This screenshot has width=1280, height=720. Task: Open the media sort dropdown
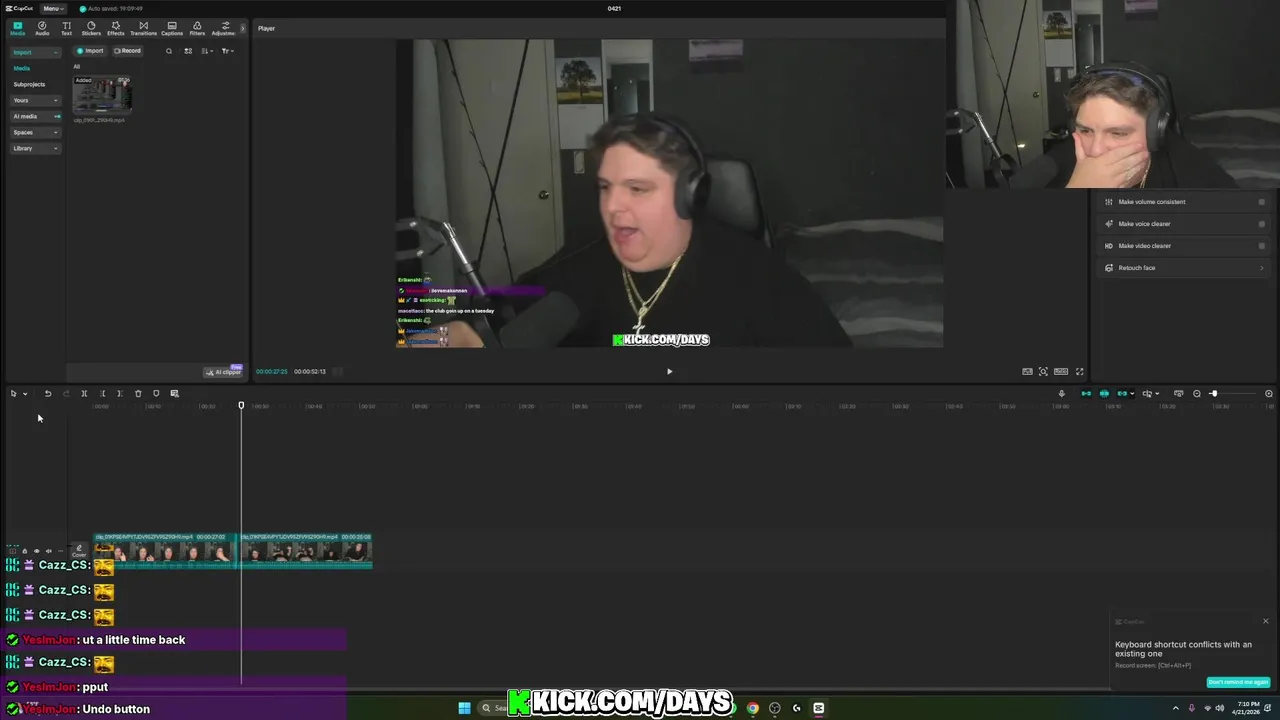click(x=206, y=51)
